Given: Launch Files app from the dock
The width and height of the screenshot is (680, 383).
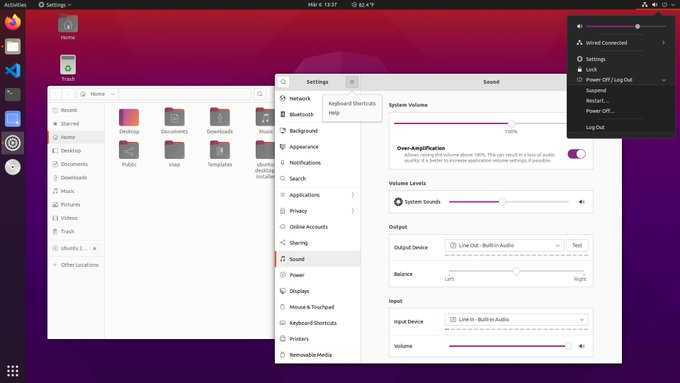Looking at the screenshot, I should coord(13,46).
